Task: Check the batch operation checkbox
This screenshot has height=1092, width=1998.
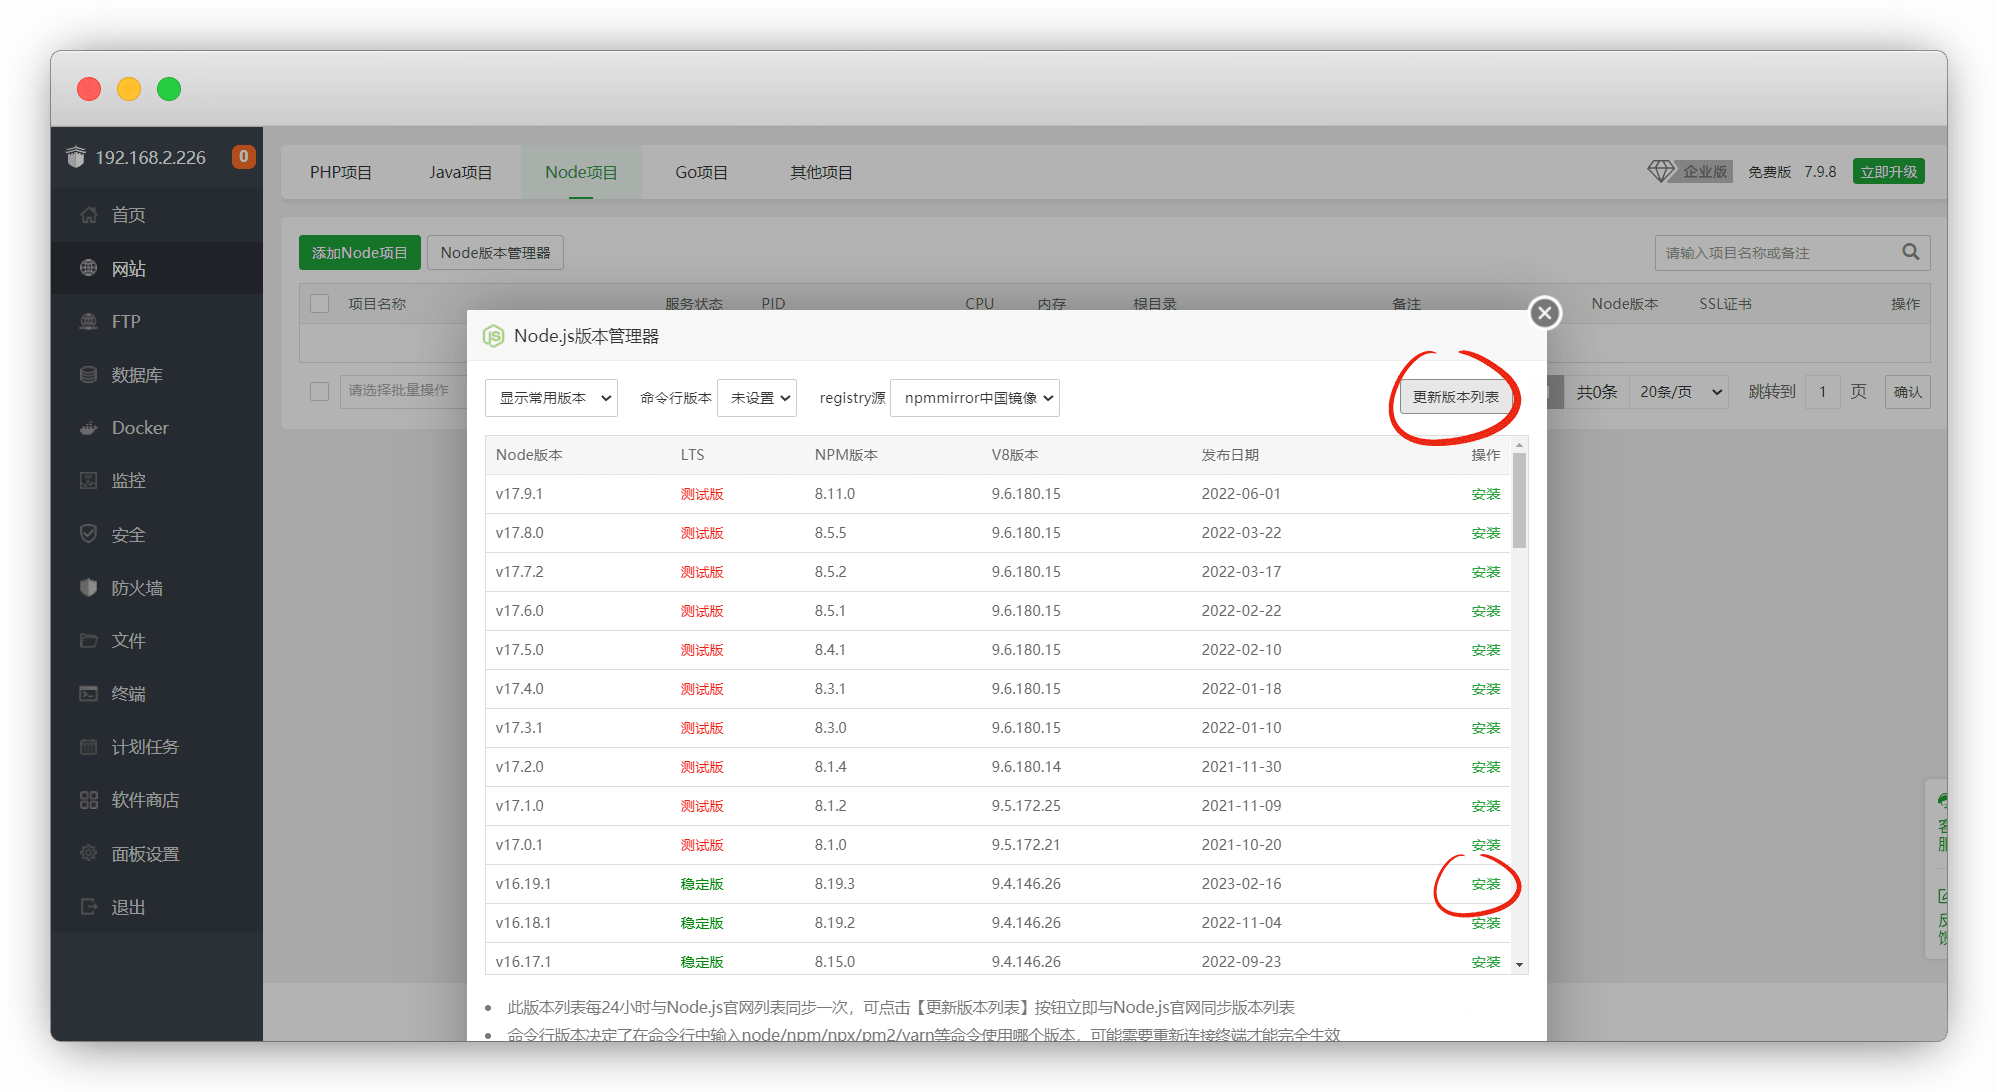Action: tap(320, 391)
